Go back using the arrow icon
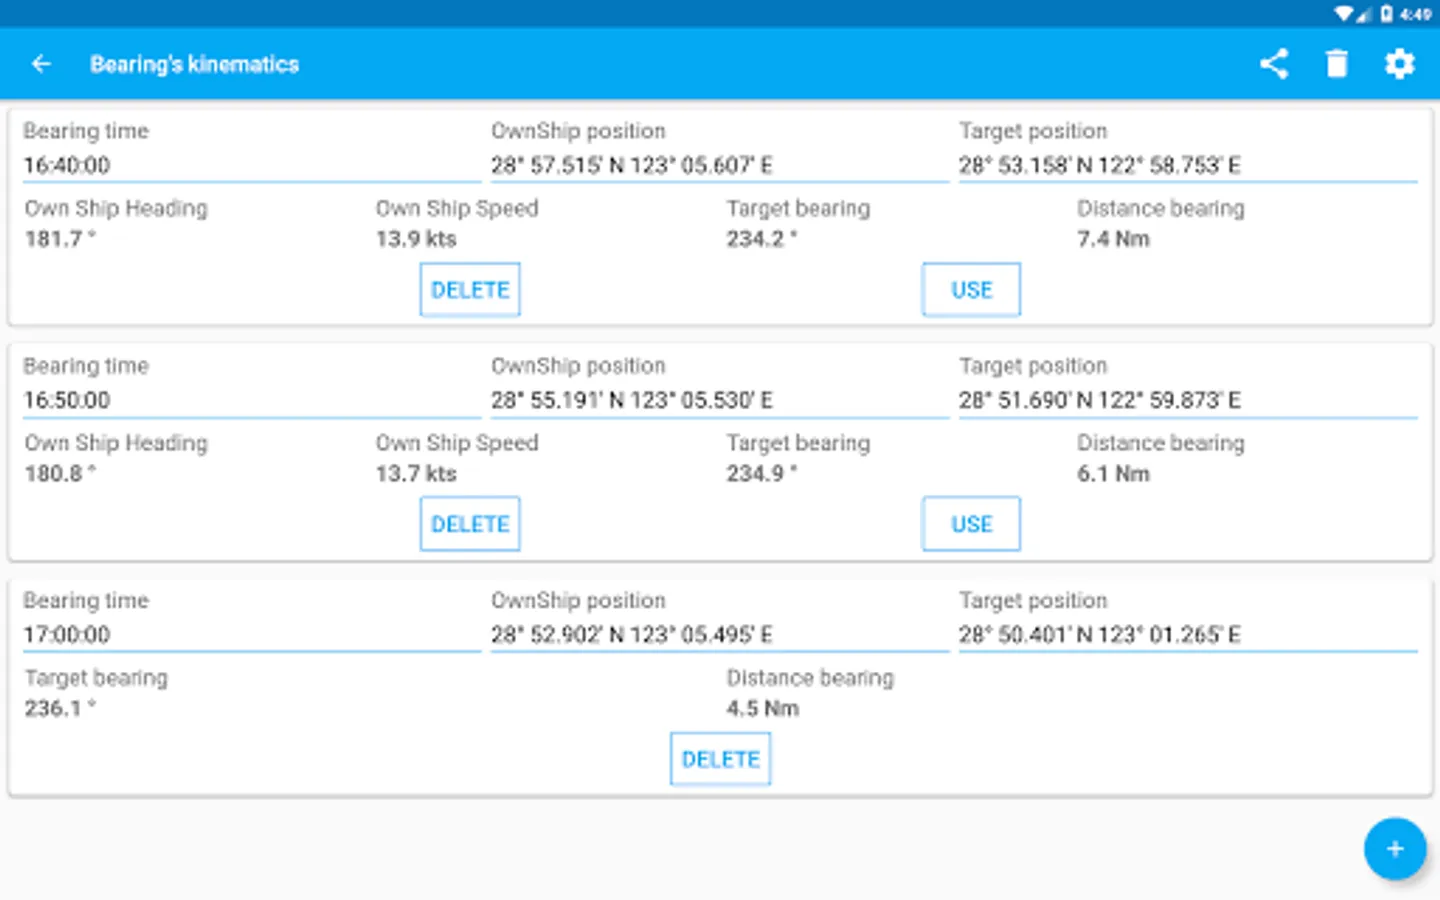The height and width of the screenshot is (900, 1440). tap(41, 64)
